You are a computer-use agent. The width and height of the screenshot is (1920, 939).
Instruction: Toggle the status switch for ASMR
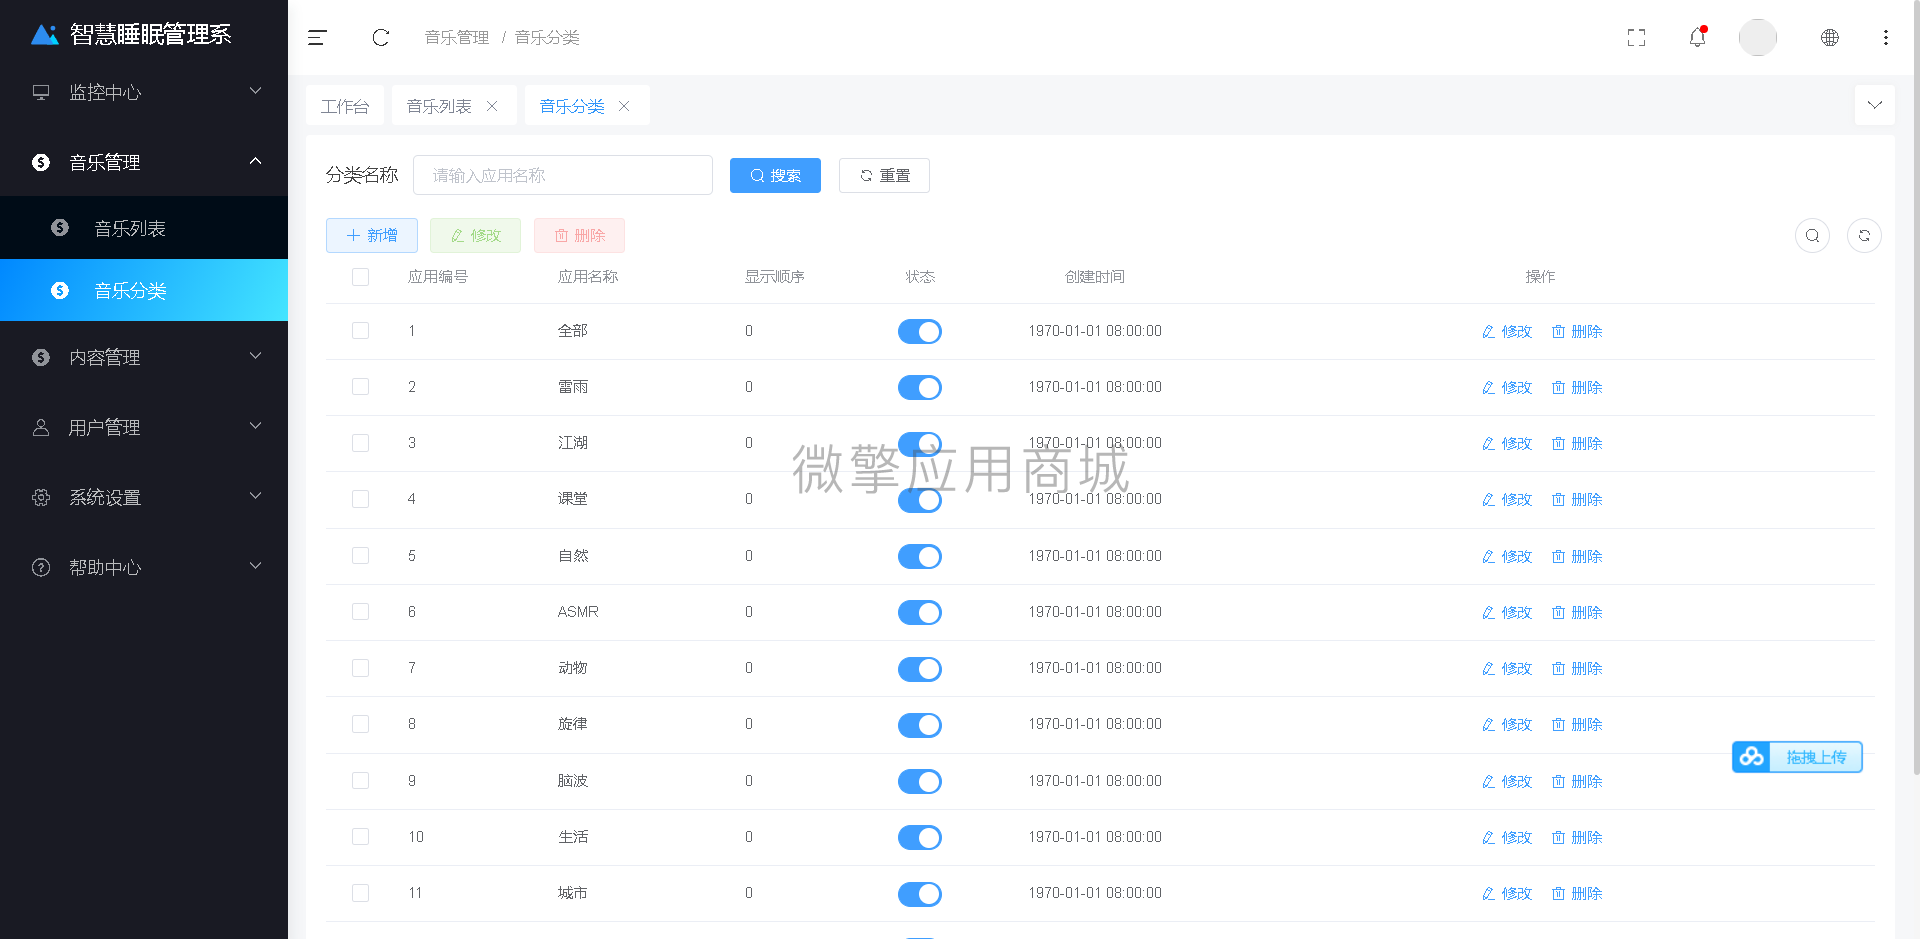click(x=920, y=613)
